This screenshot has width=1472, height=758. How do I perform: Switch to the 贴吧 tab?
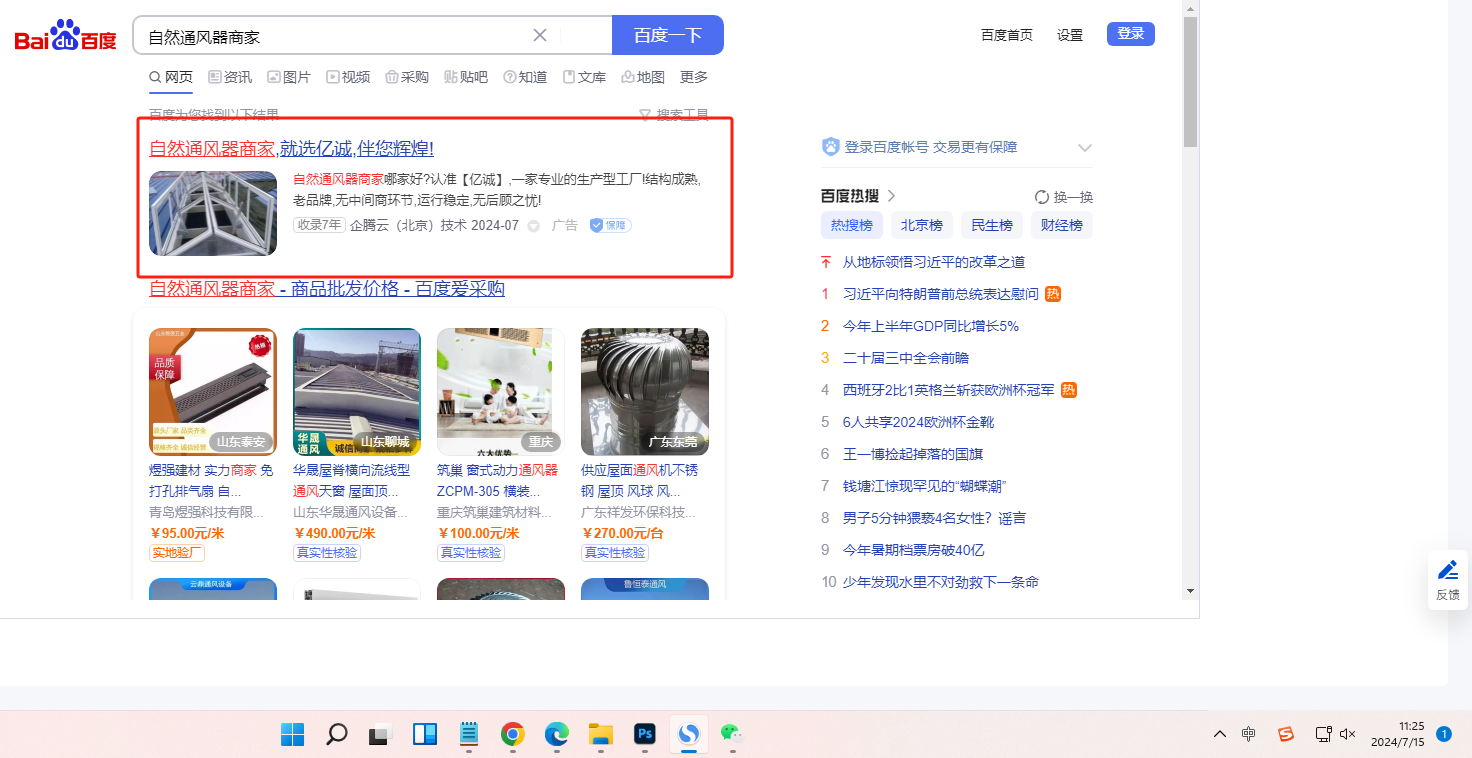coord(466,77)
